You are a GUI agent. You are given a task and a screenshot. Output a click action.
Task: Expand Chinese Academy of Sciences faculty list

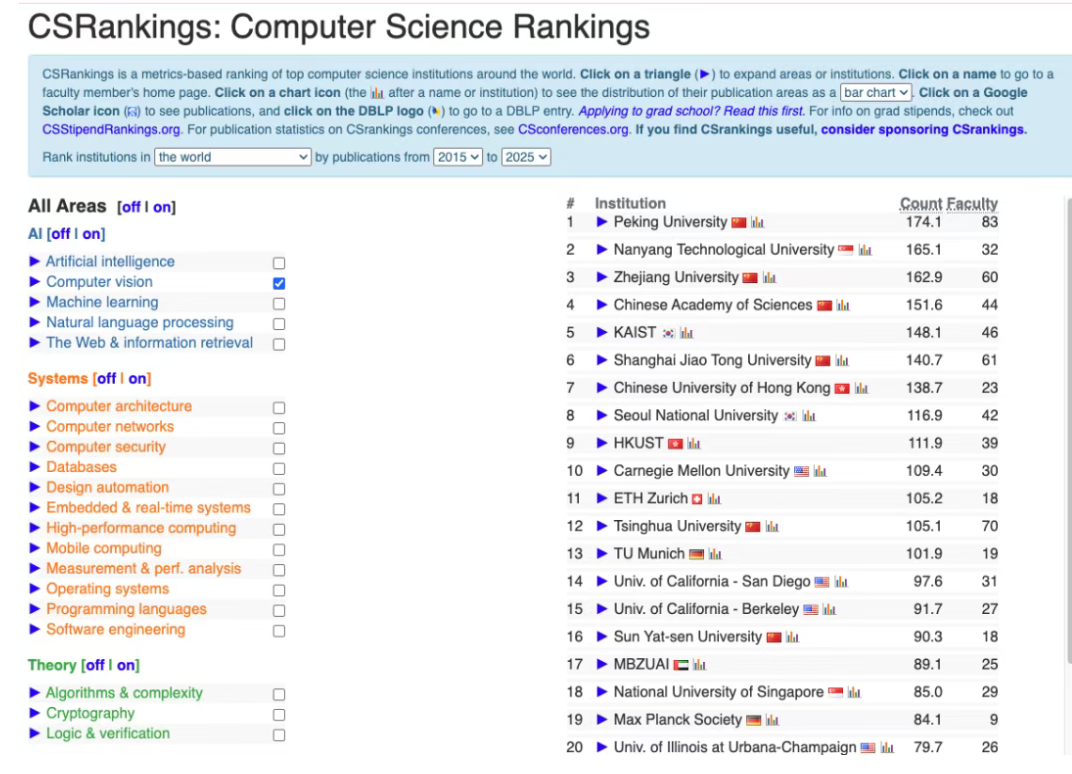(602, 305)
